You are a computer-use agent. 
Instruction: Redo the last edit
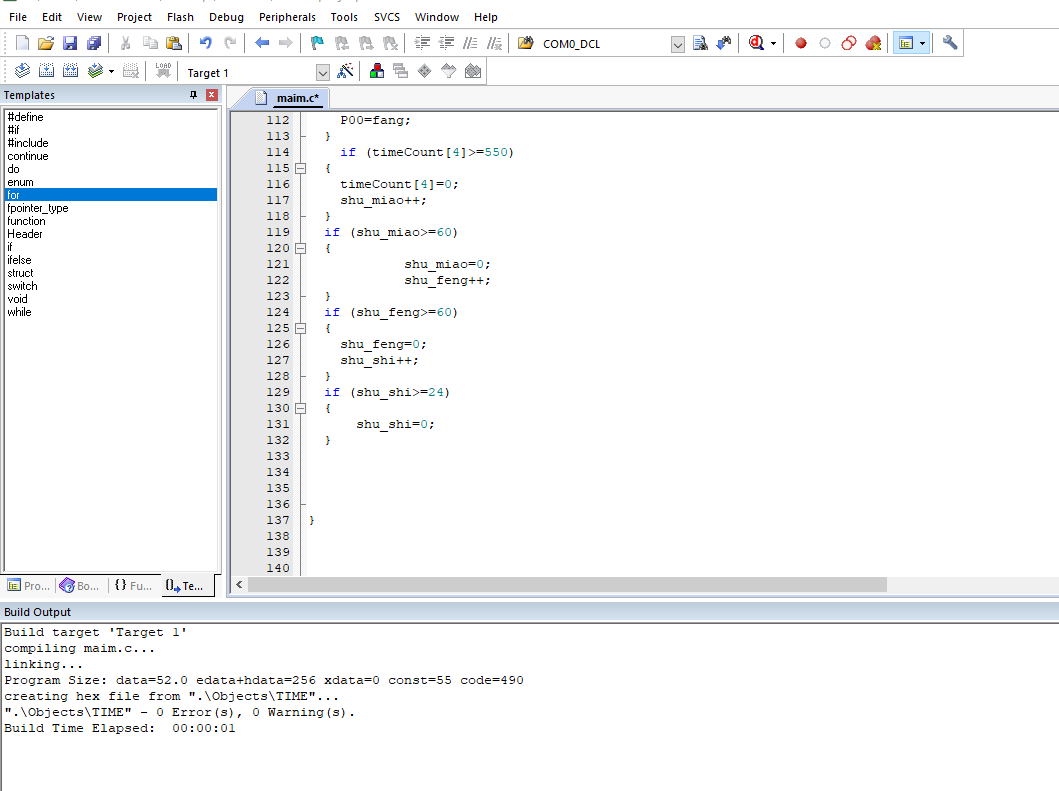tap(230, 43)
